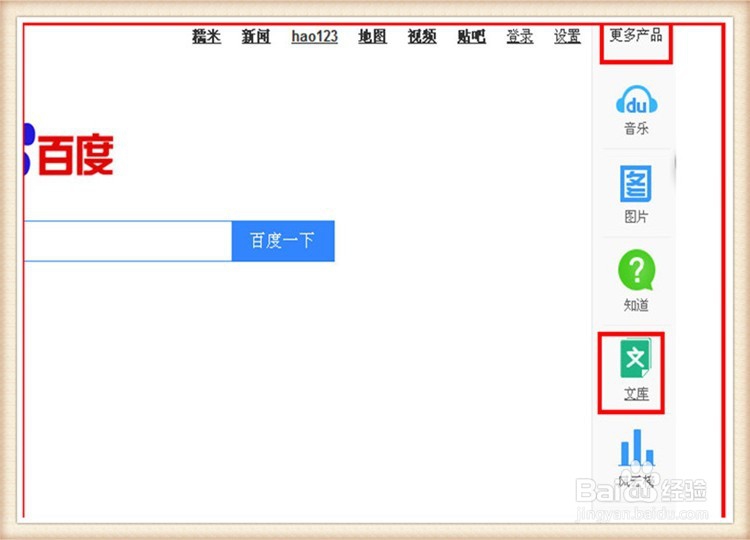
Task: Open the 设置 settings link
Action: click(567, 36)
